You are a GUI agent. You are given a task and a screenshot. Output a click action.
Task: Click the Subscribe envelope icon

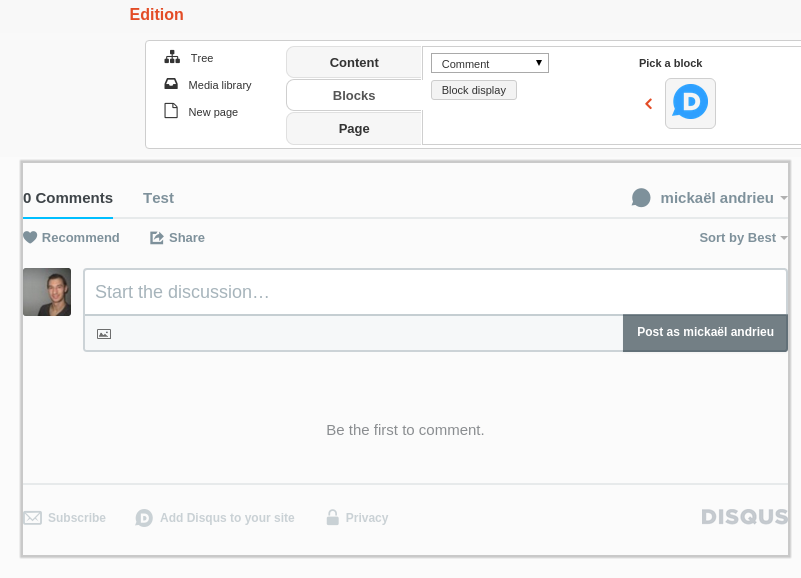click(33, 518)
